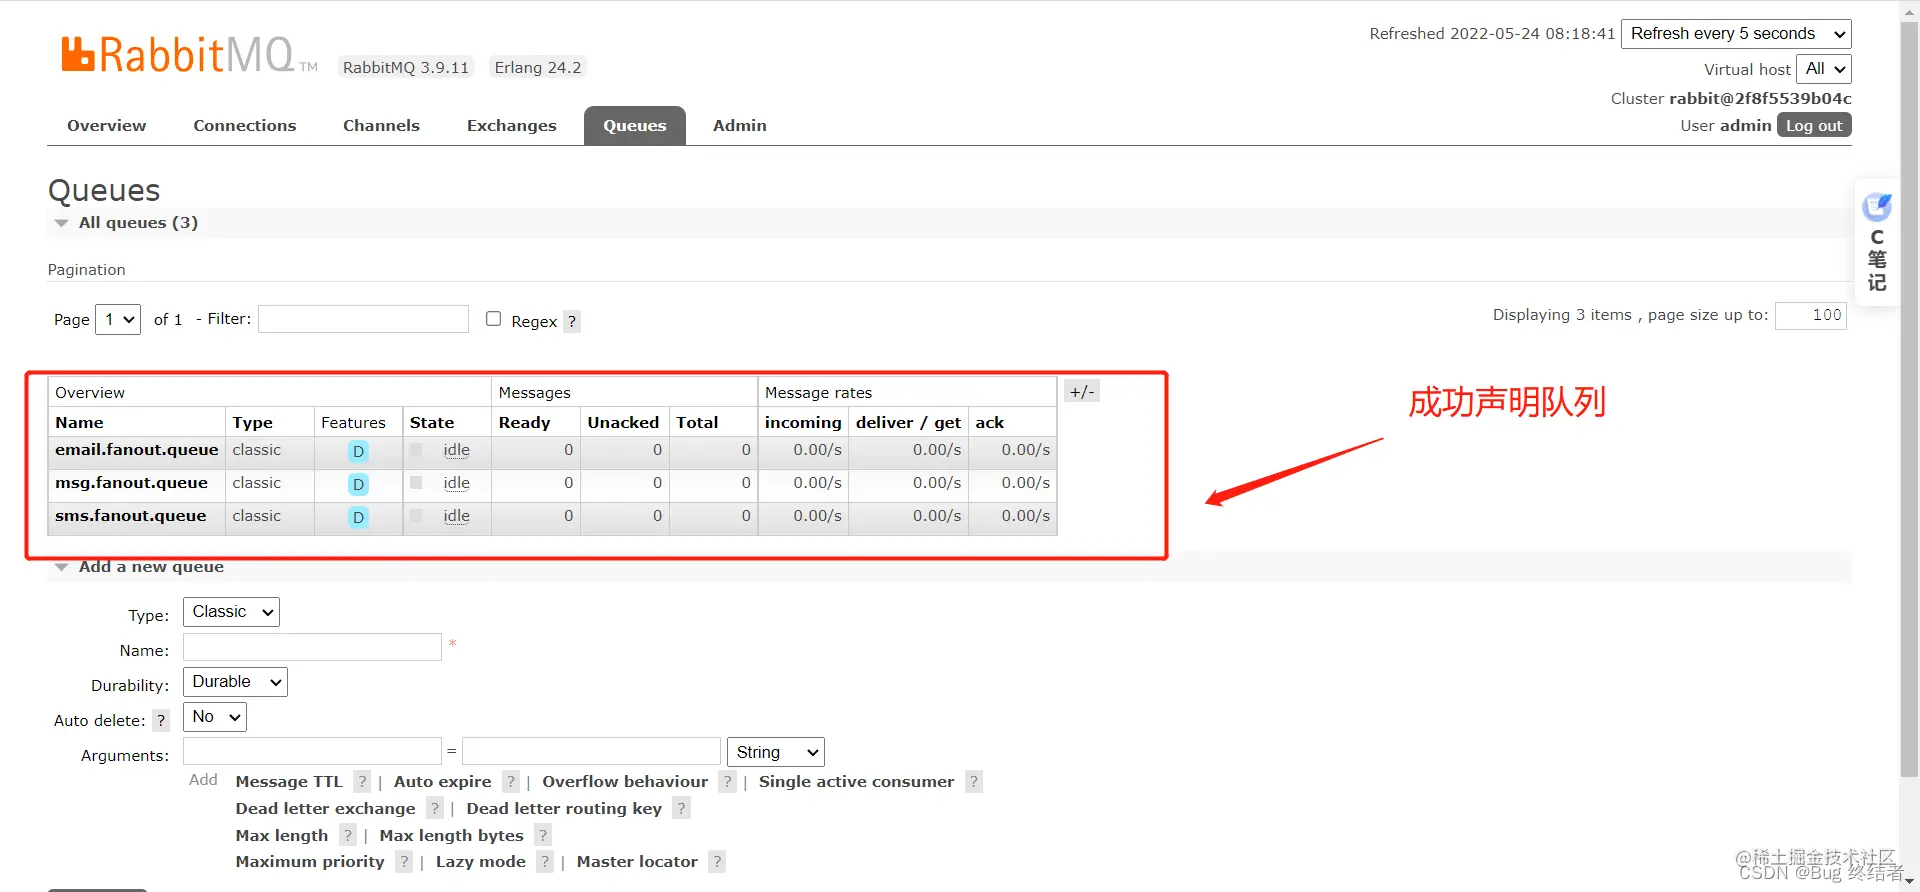The image size is (1920, 892).
Task: Click the Lazy mode argument link
Action: click(480, 862)
